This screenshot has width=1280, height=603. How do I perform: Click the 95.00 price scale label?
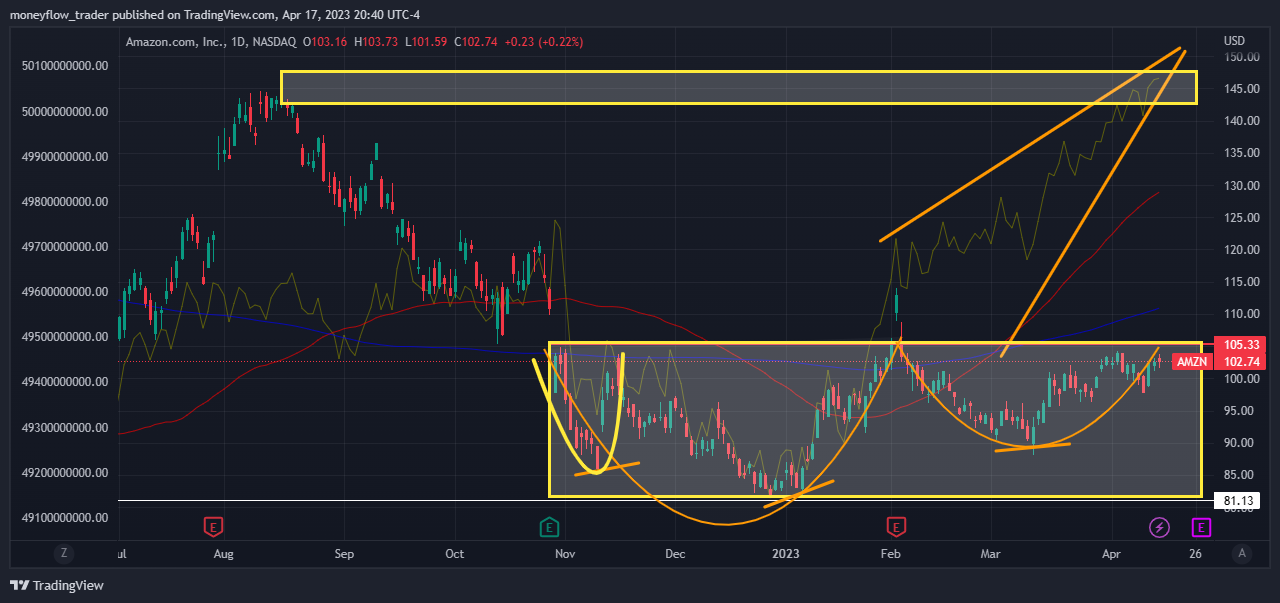1238,411
